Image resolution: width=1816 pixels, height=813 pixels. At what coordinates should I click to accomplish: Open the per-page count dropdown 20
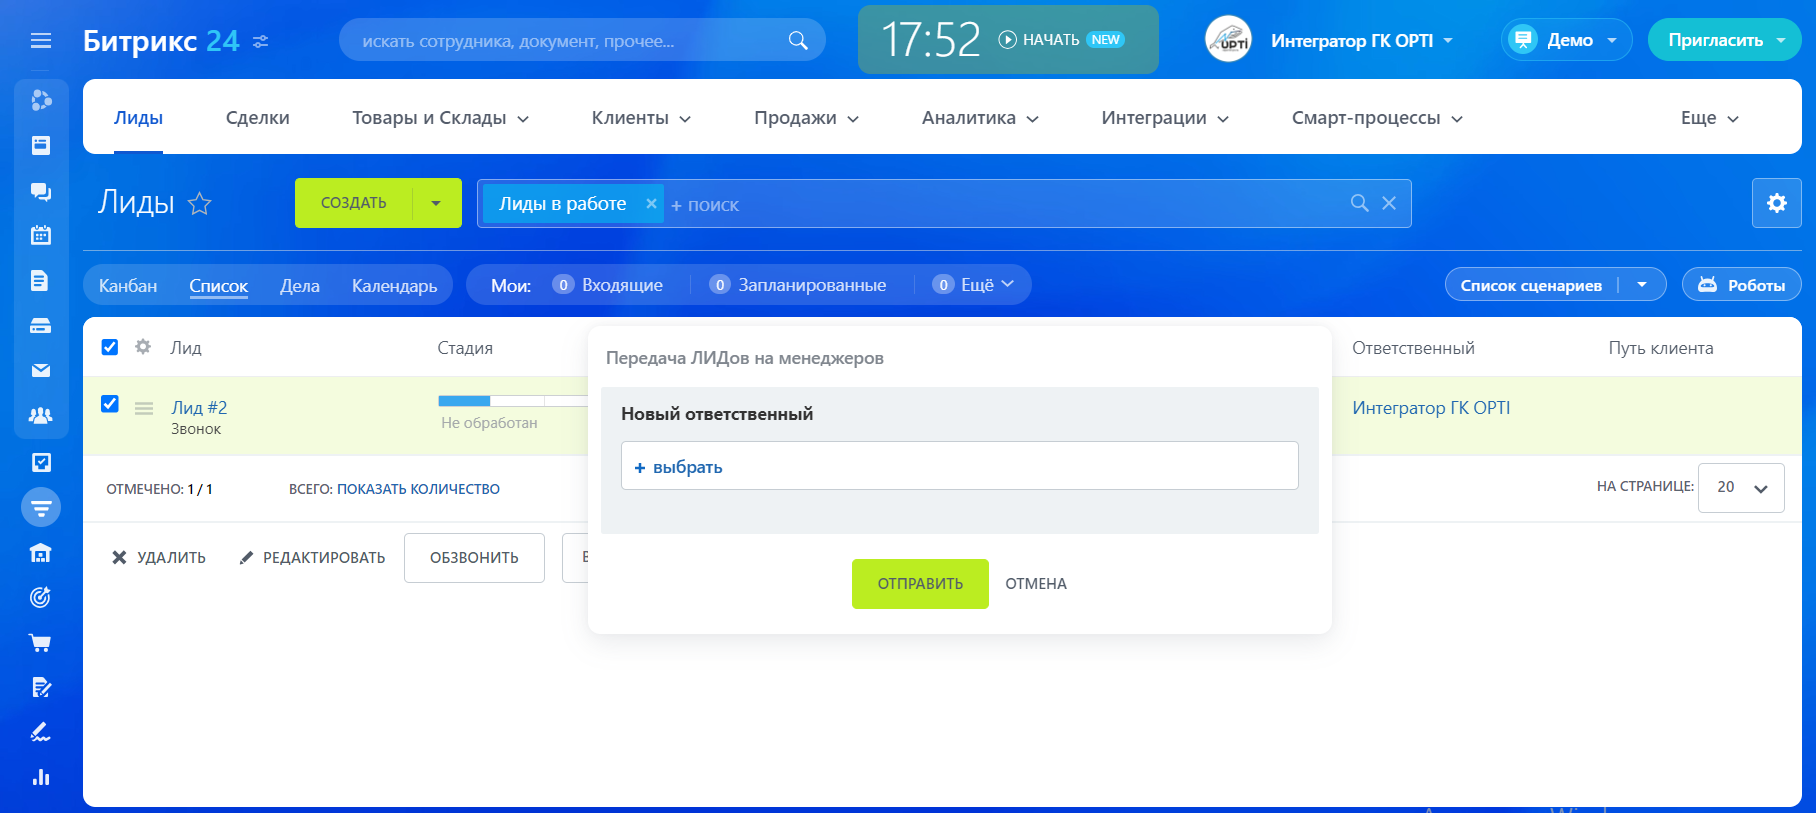(1741, 487)
